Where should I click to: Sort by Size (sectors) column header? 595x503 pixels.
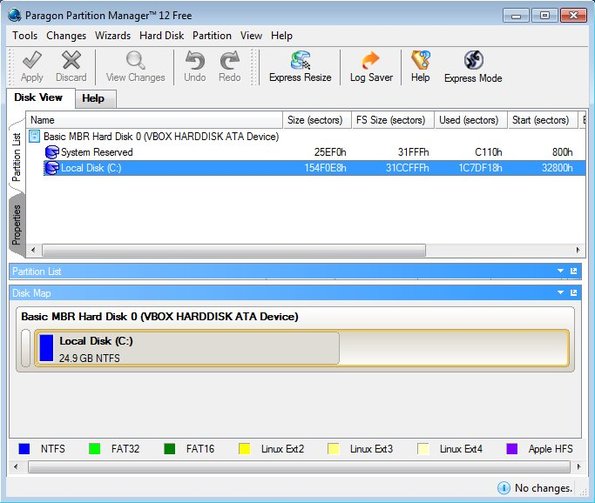click(317, 120)
